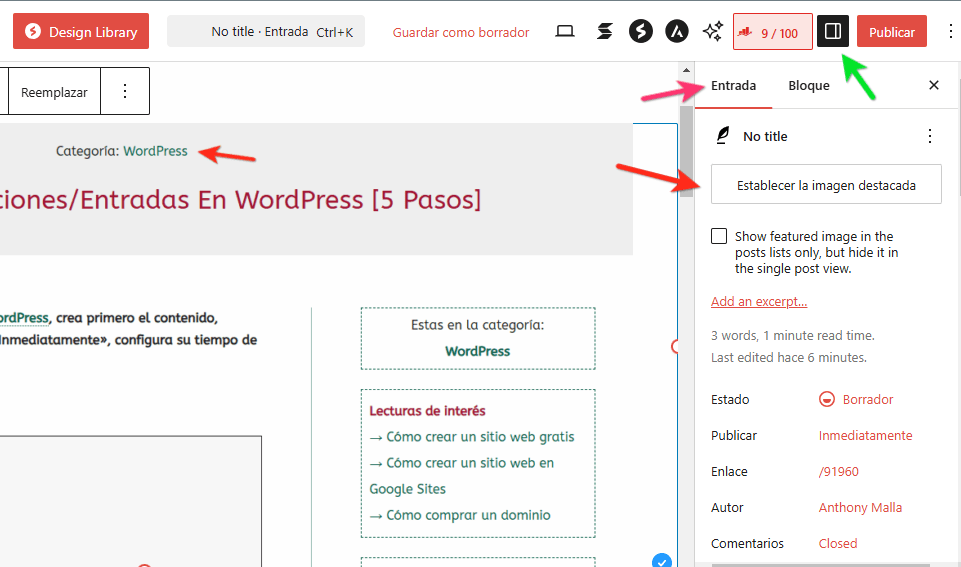Click the Reemplazar toolbar button
Image resolution: width=961 pixels, height=567 pixels.
[x=54, y=92]
